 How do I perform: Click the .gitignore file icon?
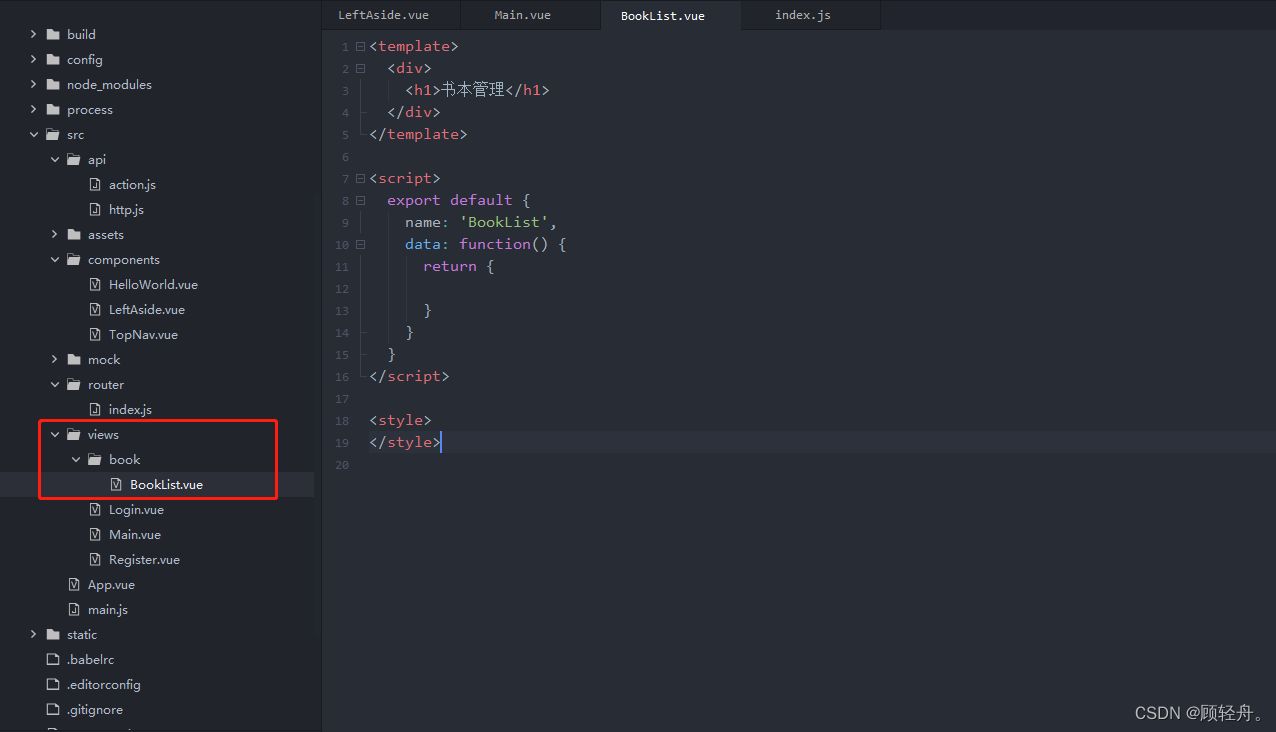pyautogui.click(x=53, y=710)
